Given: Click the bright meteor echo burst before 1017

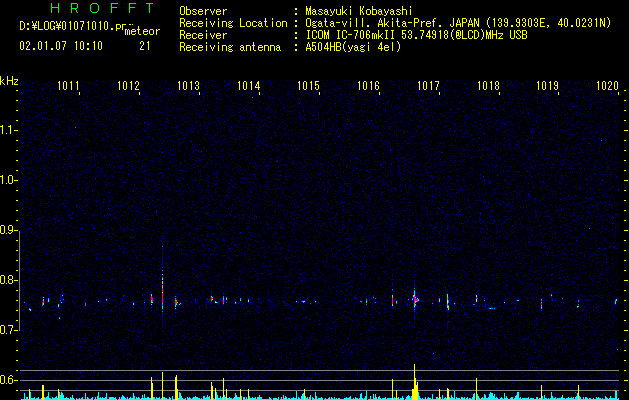Looking at the screenshot, I should (415, 299).
